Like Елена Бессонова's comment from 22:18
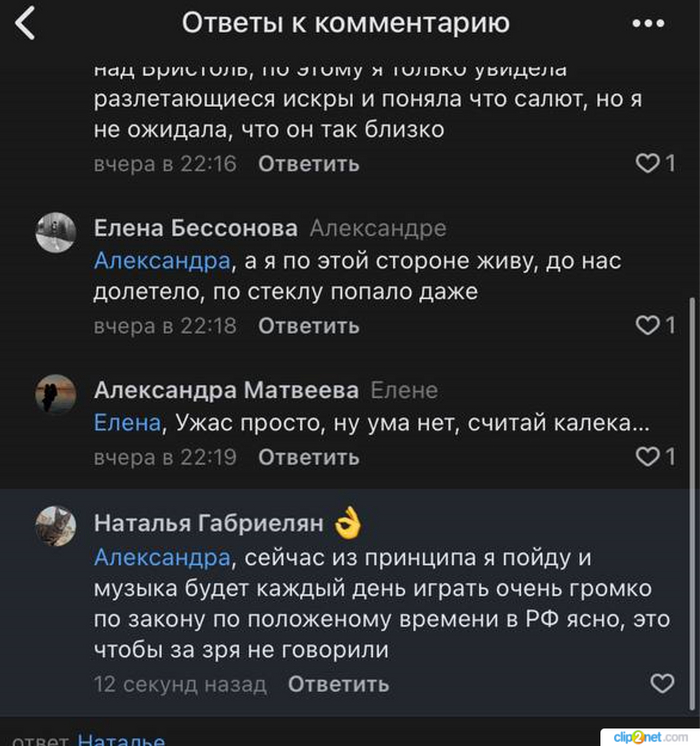Image resolution: width=700 pixels, height=746 pixels. pos(649,325)
